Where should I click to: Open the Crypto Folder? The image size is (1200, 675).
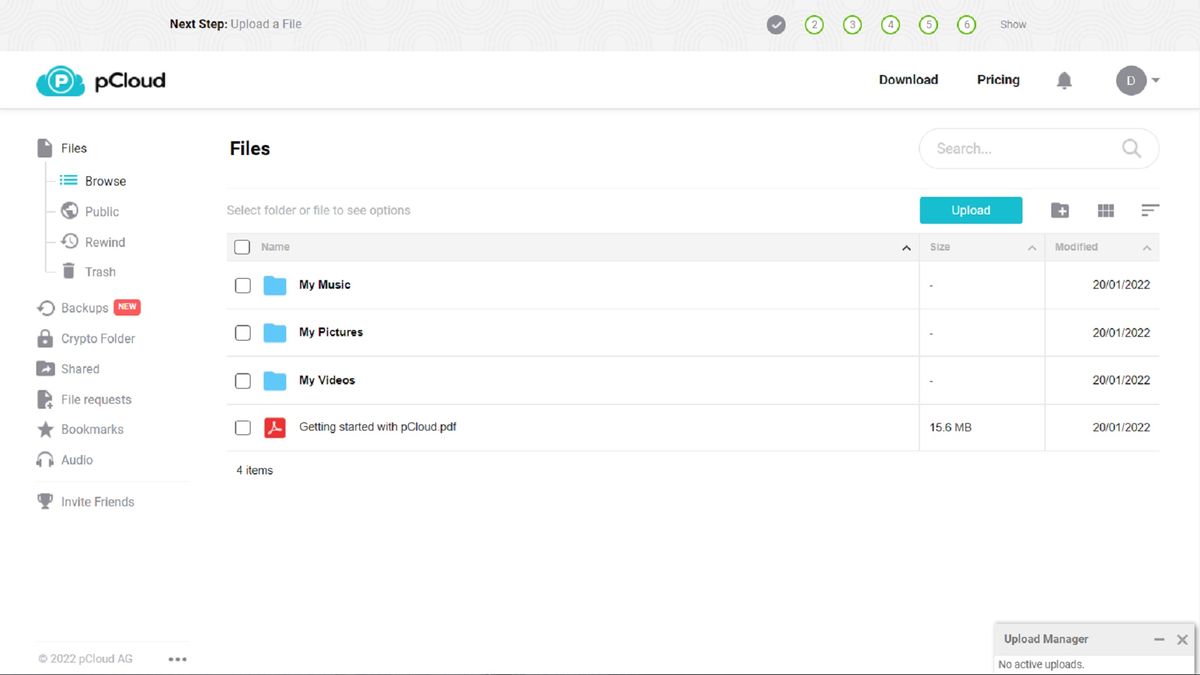[96, 338]
